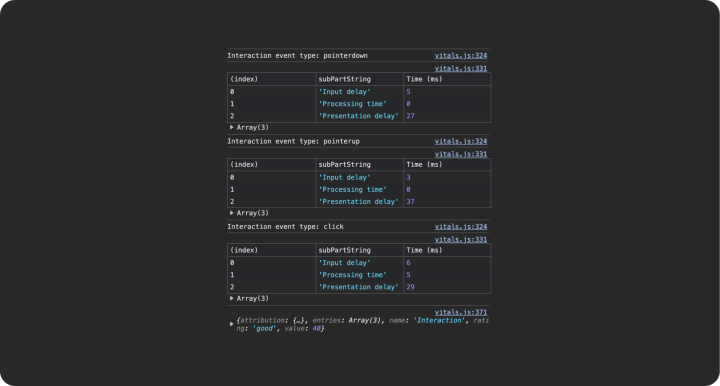Select 'Interaction event type: click' log message
The height and width of the screenshot is (386, 720).
click(285, 227)
